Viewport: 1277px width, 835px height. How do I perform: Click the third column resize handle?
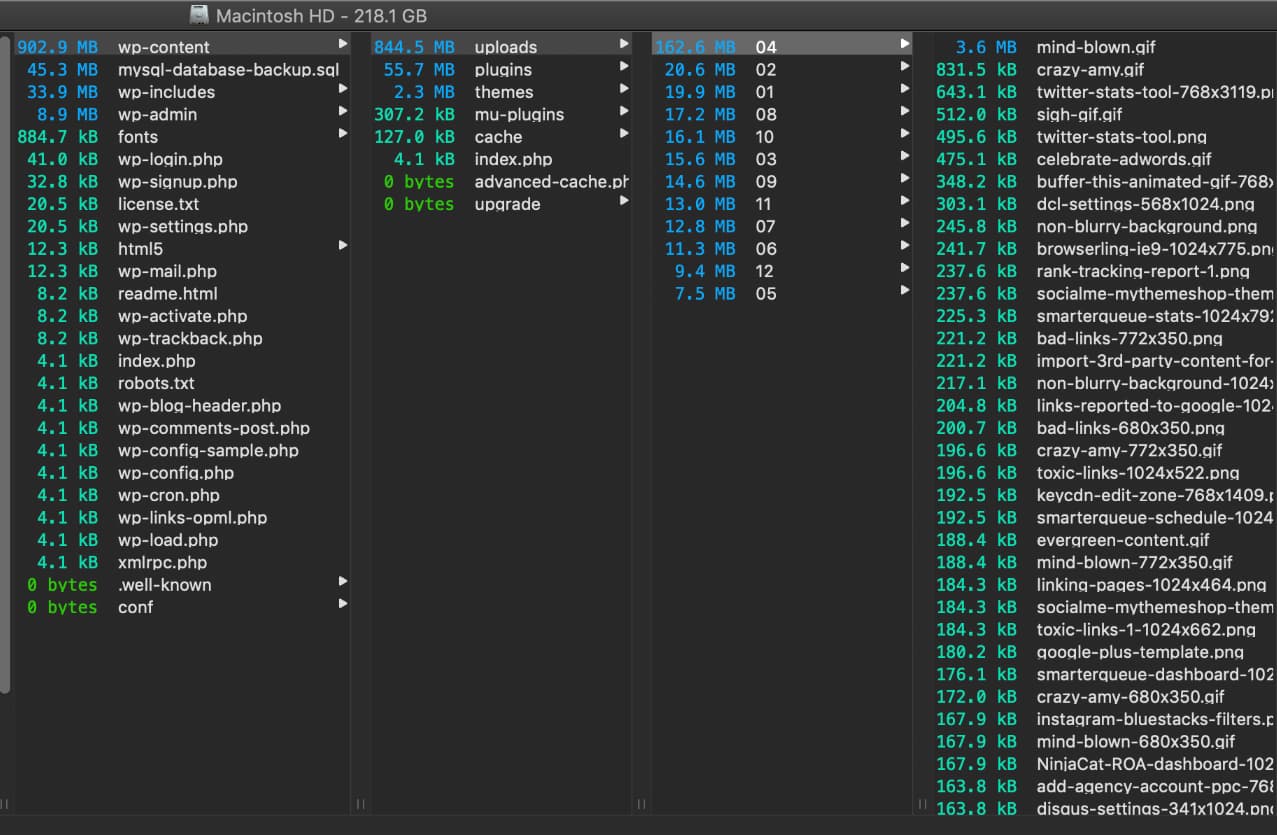[x=921, y=804]
